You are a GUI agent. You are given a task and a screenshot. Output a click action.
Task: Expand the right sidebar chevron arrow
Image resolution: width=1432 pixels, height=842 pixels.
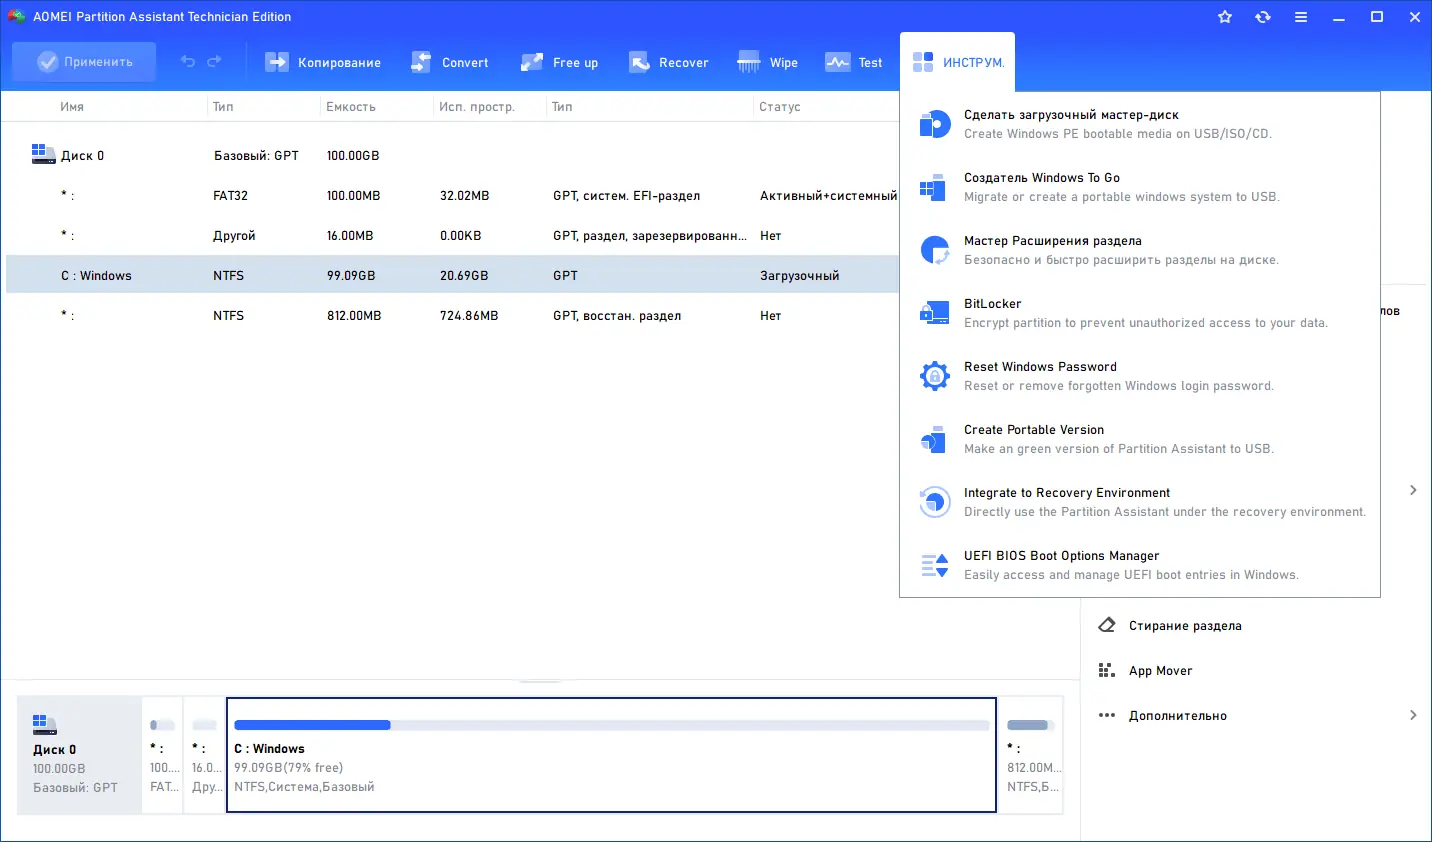1412,490
